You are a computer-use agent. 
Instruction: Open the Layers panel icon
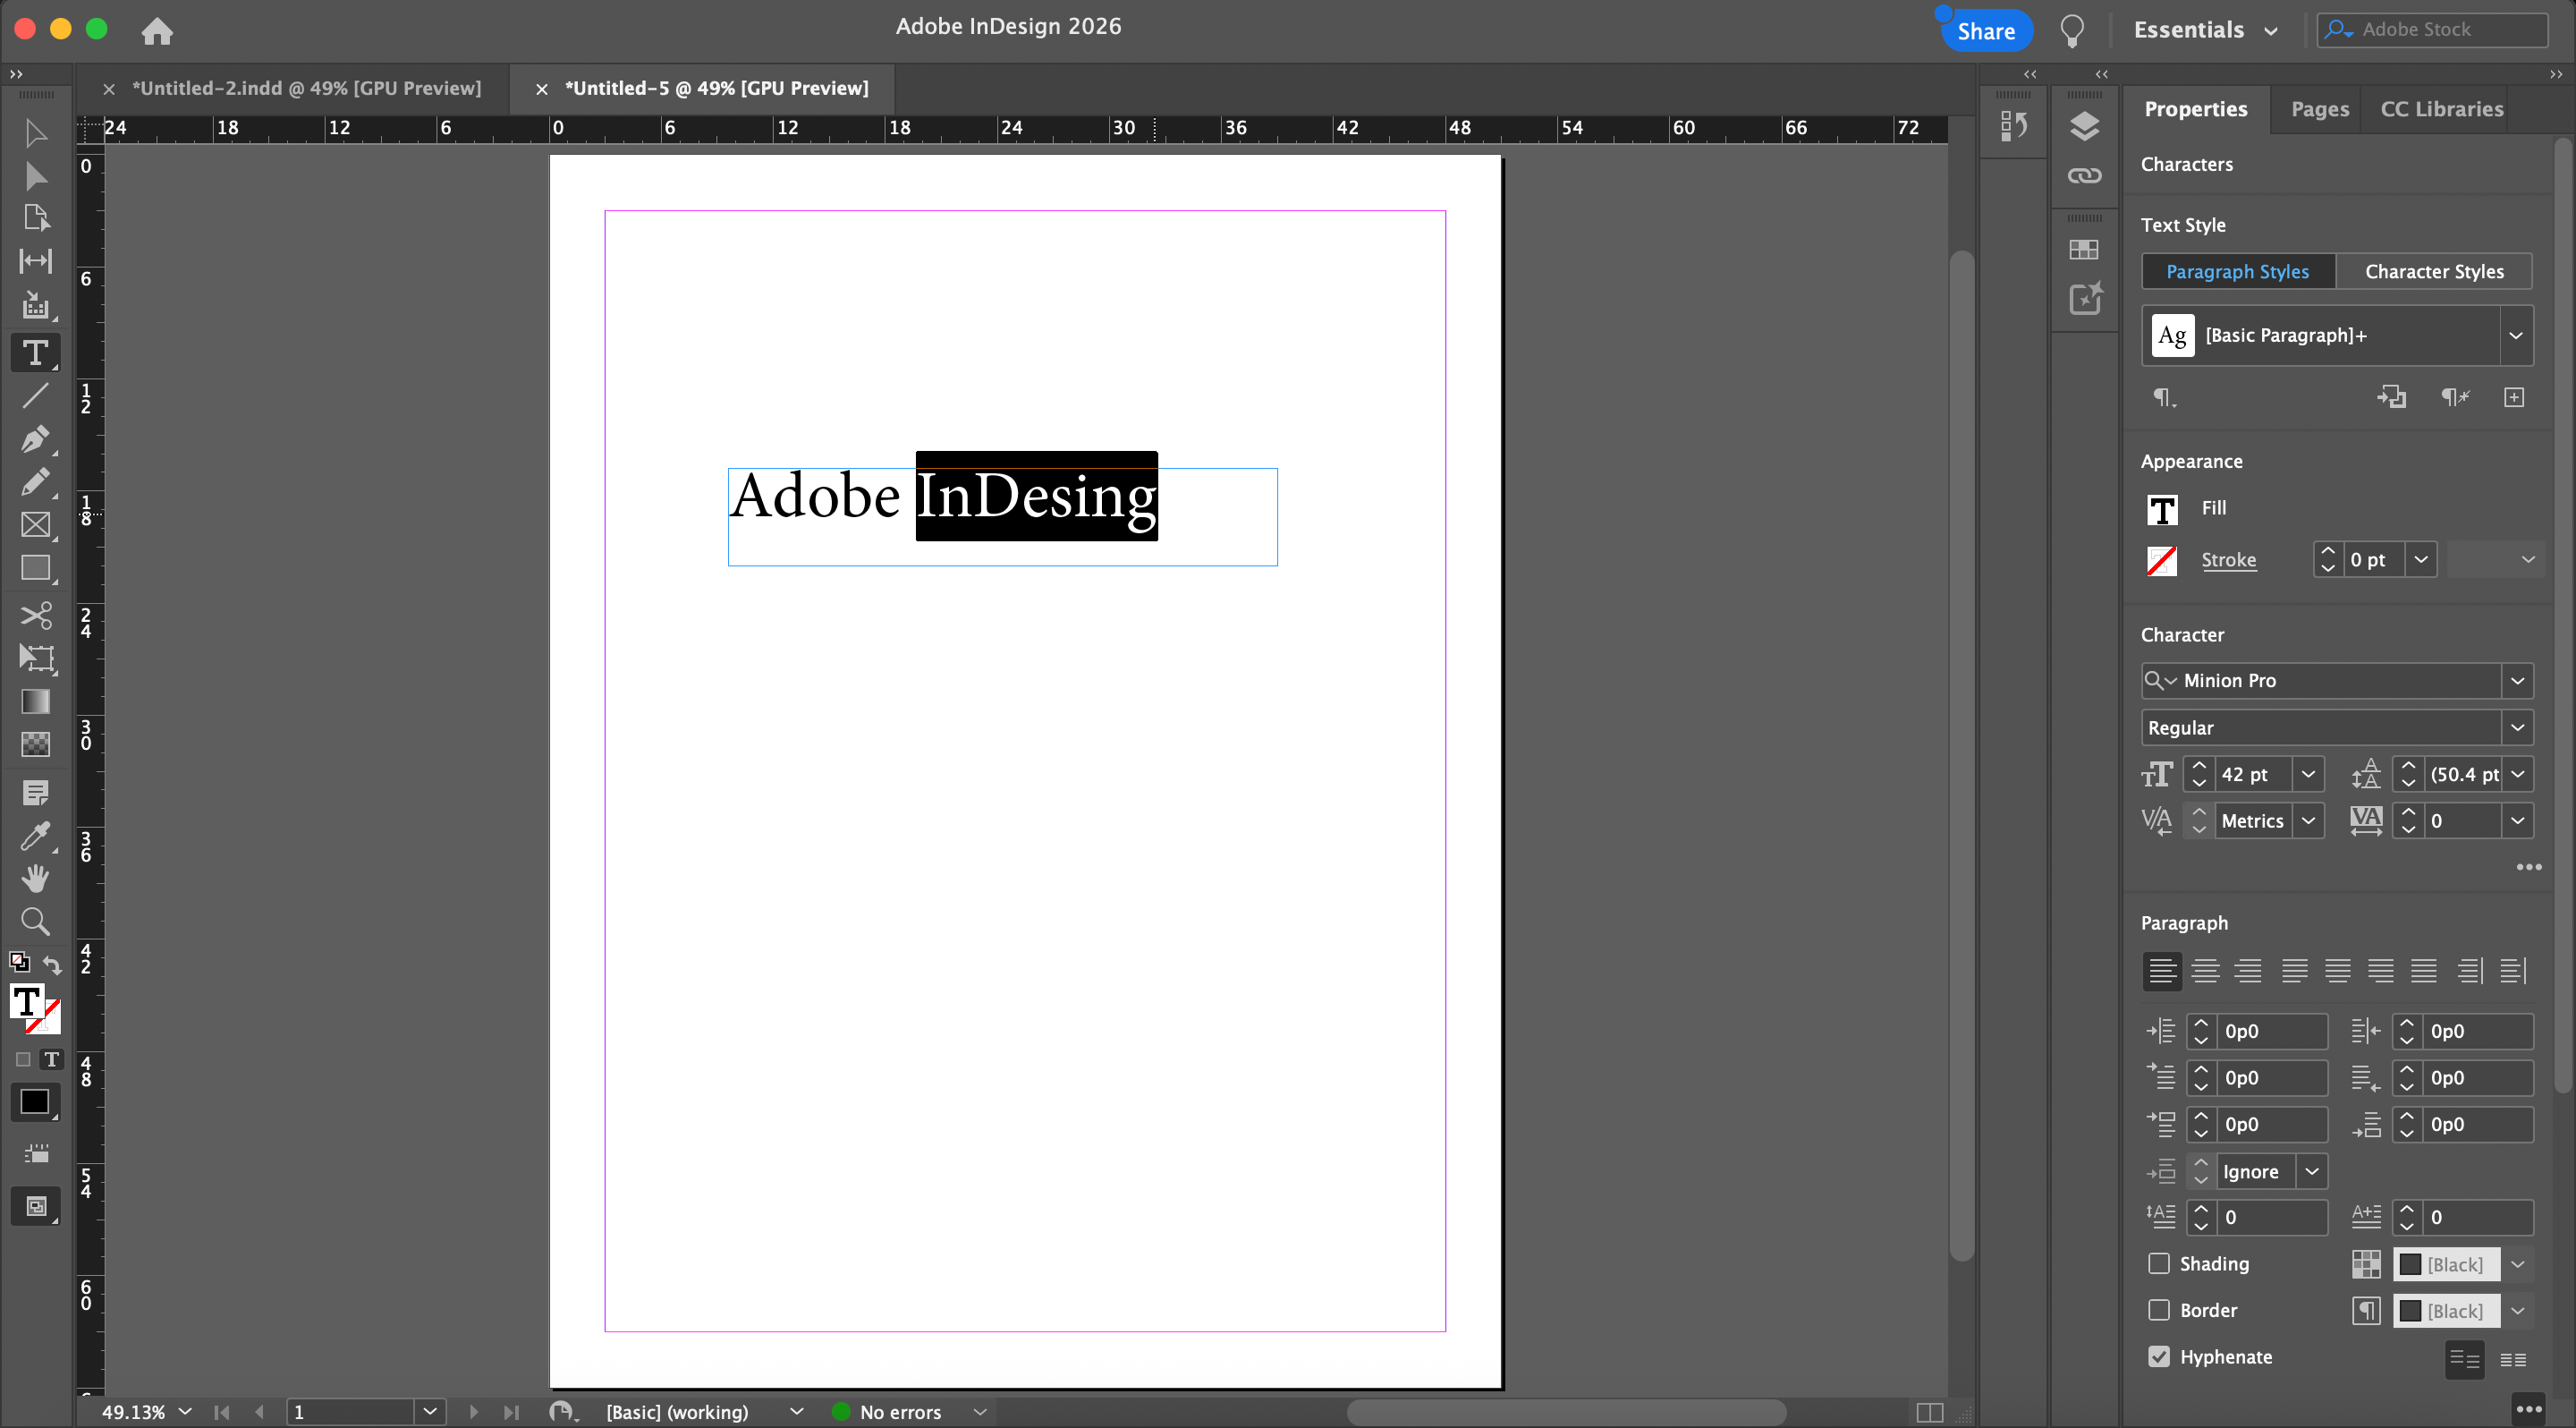click(2084, 127)
